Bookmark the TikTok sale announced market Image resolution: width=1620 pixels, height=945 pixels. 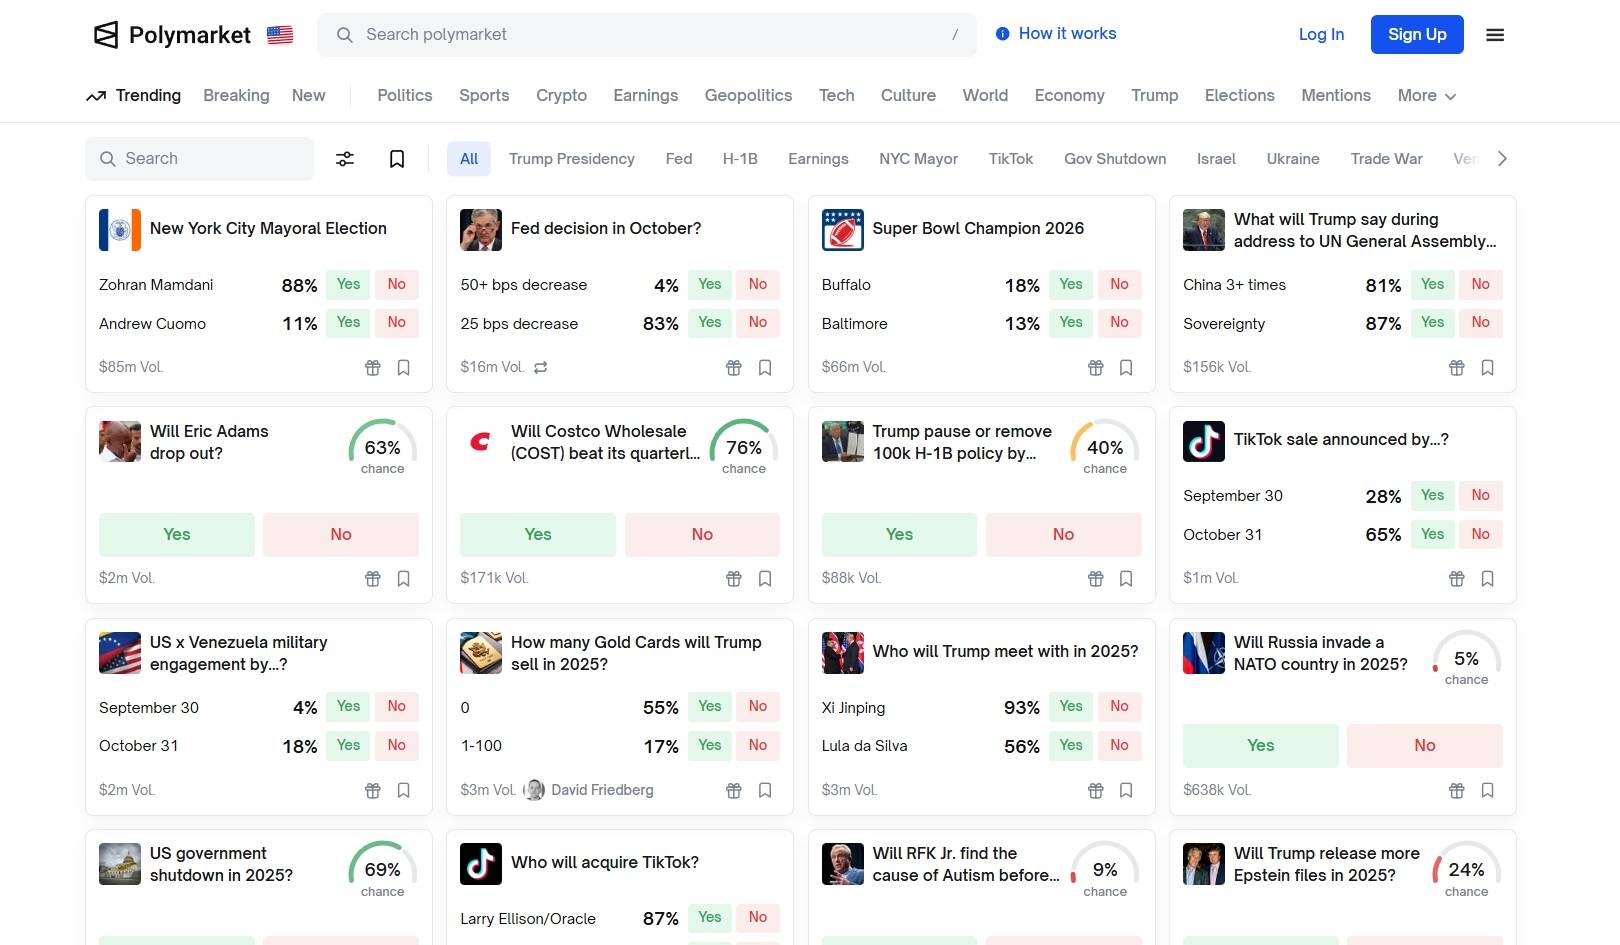[x=1487, y=579]
